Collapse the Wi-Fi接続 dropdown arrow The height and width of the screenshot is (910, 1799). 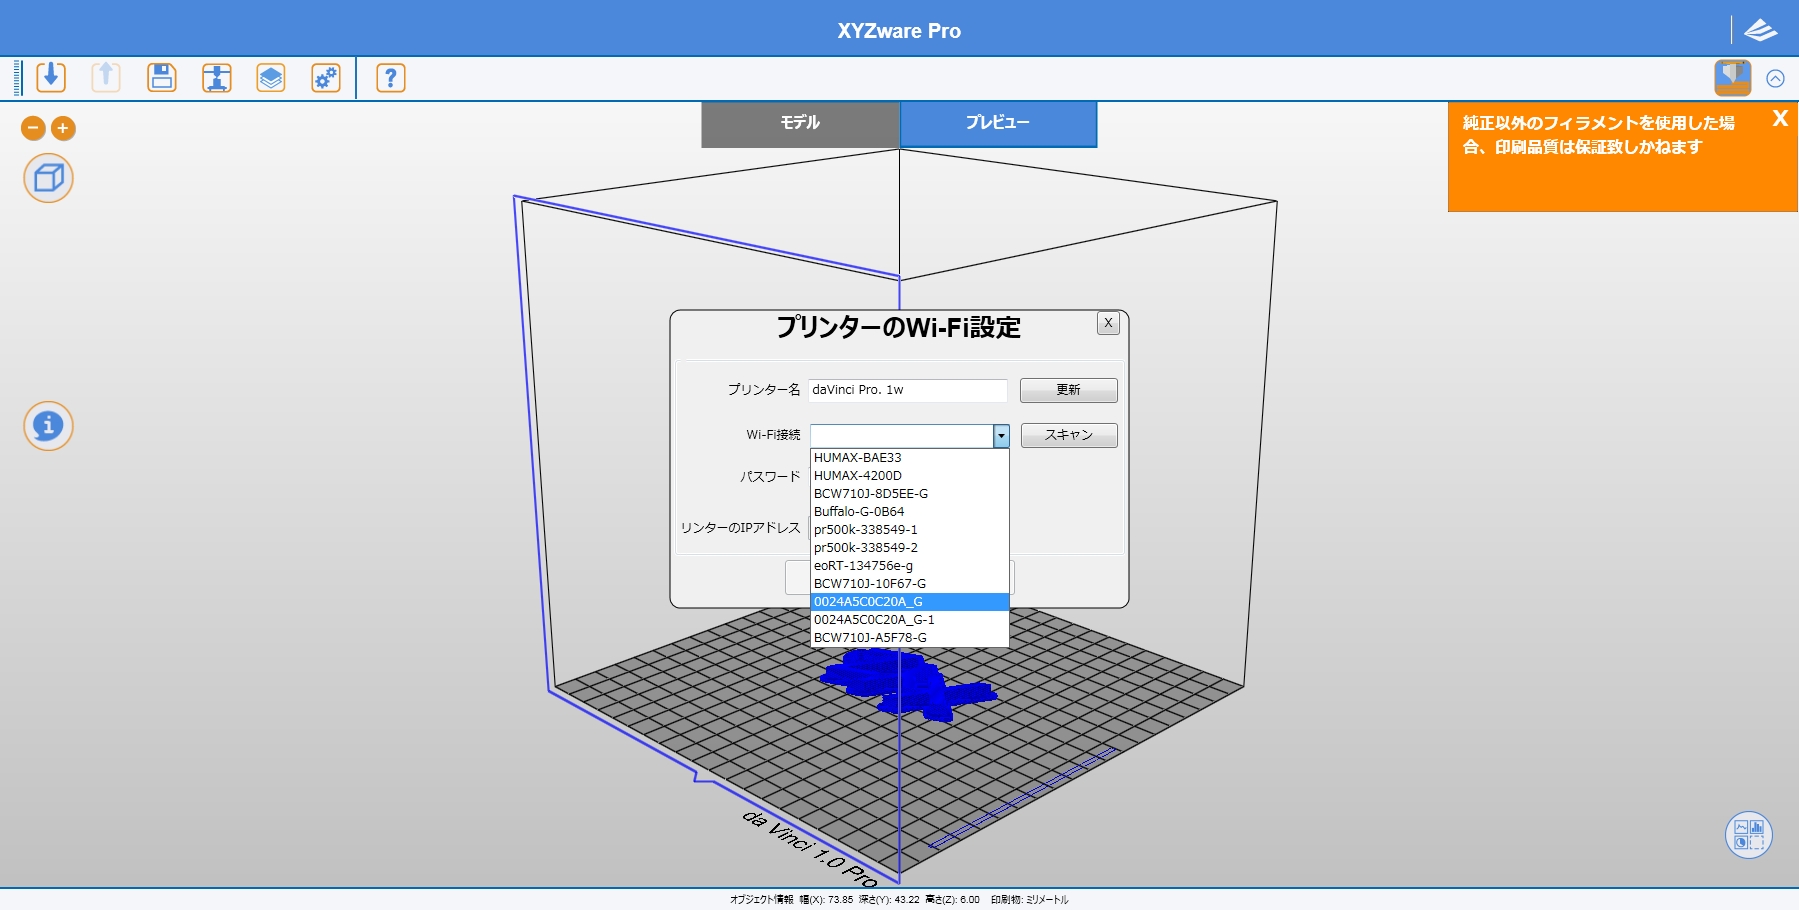[1000, 436]
